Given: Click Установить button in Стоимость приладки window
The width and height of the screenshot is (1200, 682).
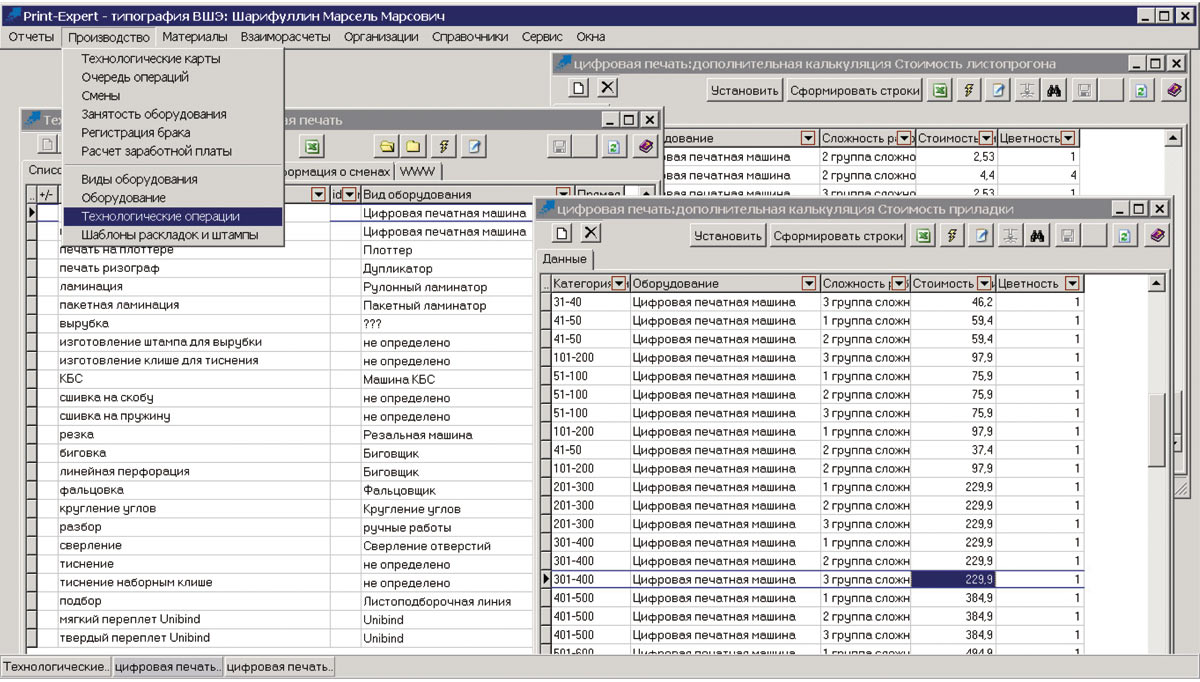Looking at the screenshot, I should [x=727, y=236].
